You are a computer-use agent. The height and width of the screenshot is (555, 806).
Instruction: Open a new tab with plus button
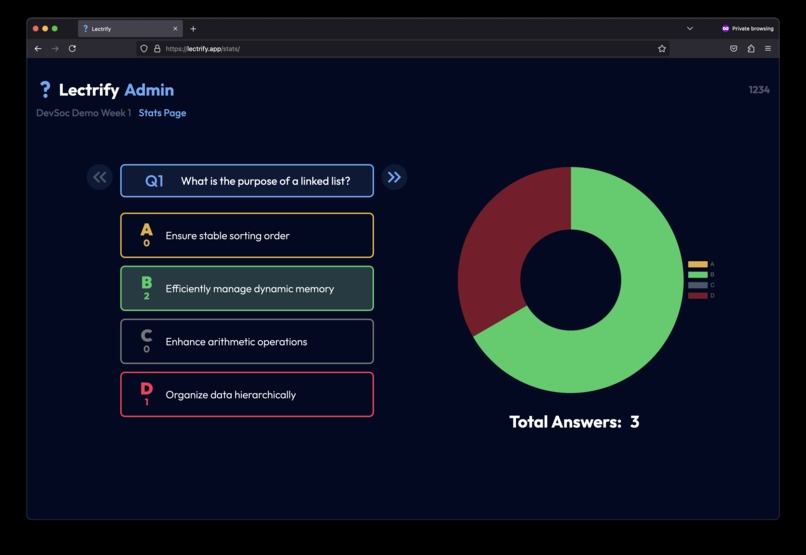(x=193, y=29)
